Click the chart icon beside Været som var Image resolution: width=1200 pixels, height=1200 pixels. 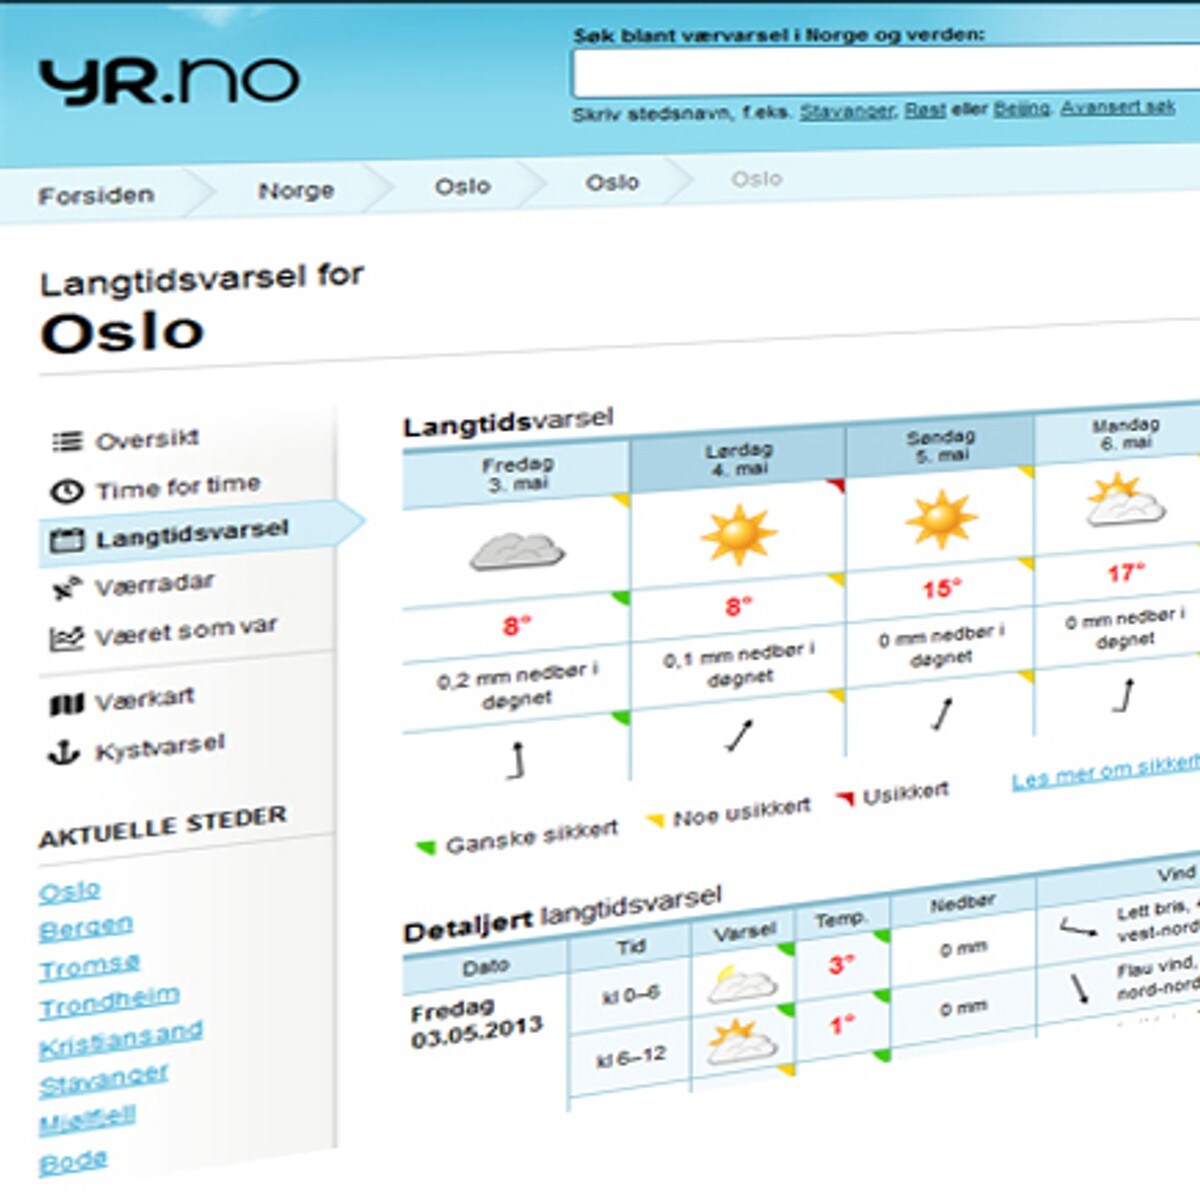coord(66,638)
